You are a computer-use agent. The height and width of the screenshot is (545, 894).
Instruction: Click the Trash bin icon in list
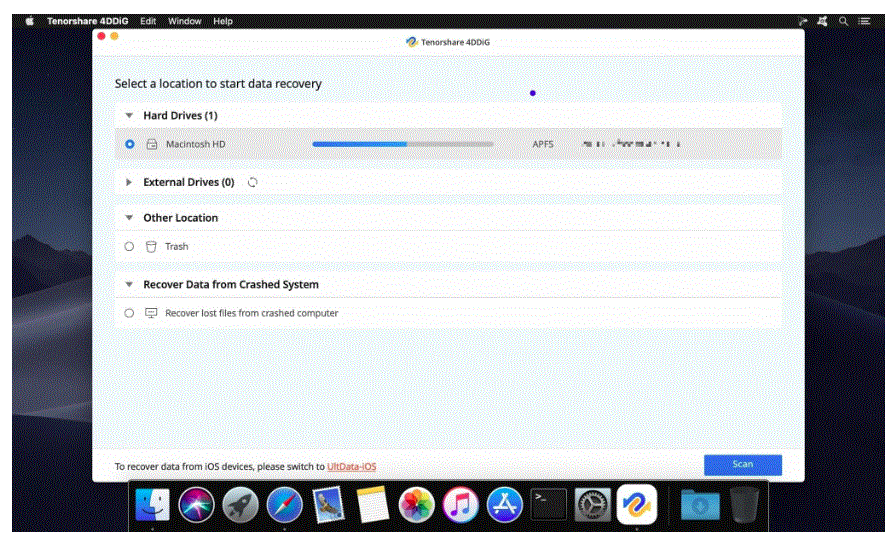[x=151, y=246]
